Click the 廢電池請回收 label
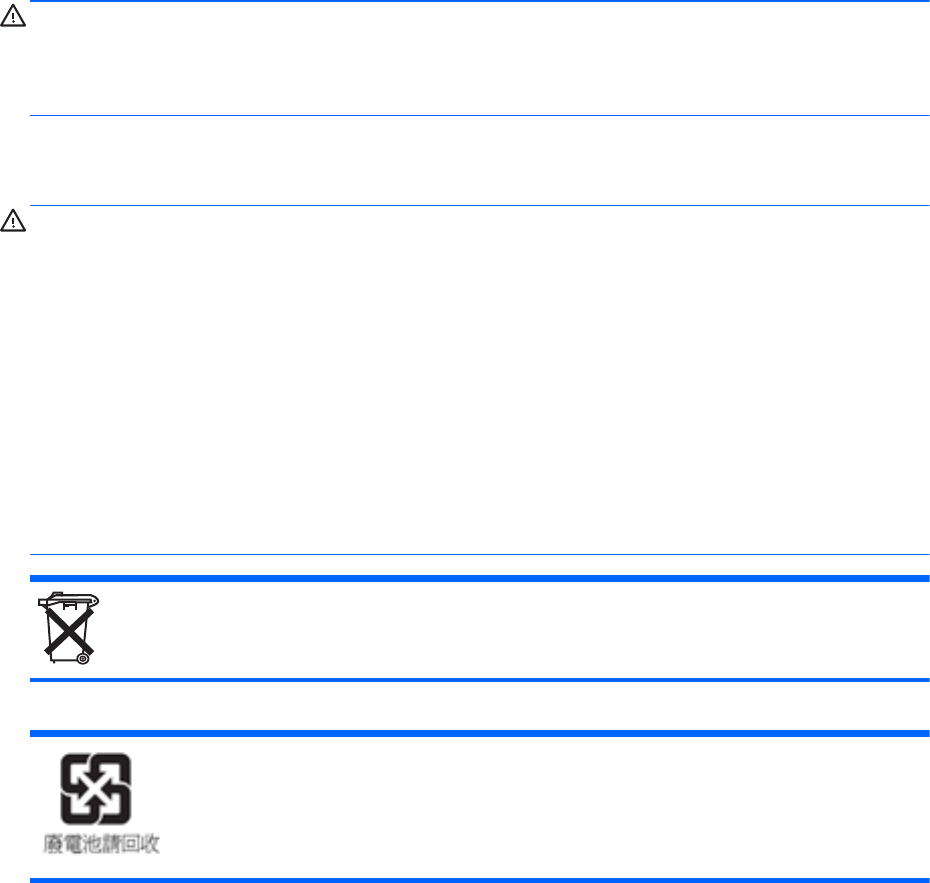Image resolution: width=930 pixels, height=883 pixels. point(101,843)
